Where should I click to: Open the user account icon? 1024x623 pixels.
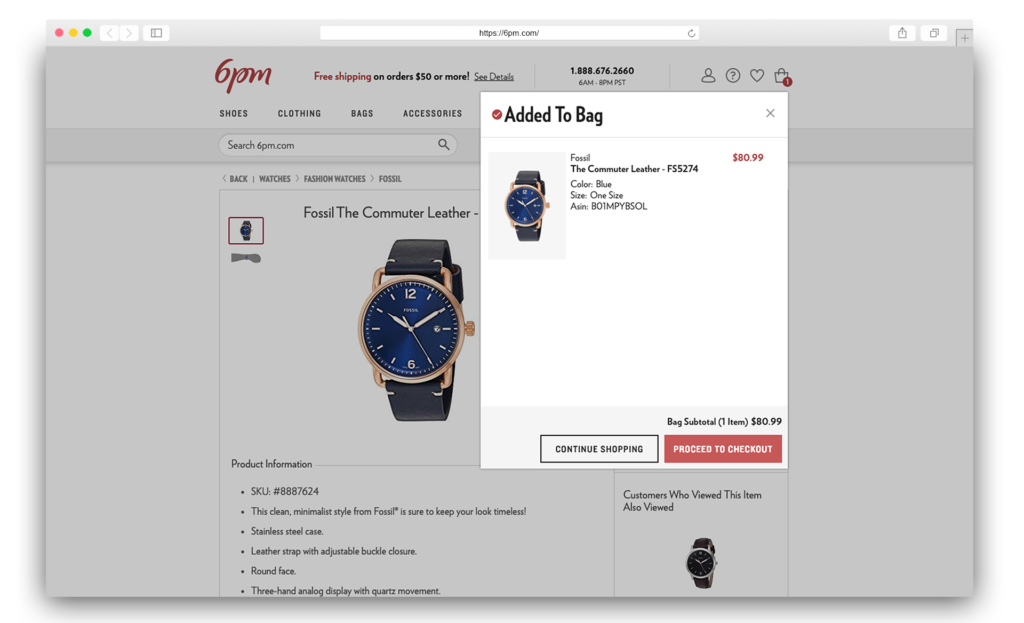708,76
